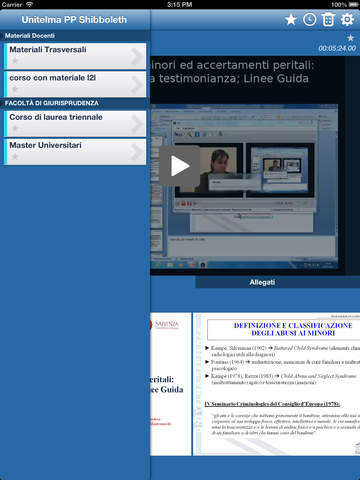Expand Corso di laurea triennale chevron
The height and width of the screenshot is (480, 360).
point(137,124)
